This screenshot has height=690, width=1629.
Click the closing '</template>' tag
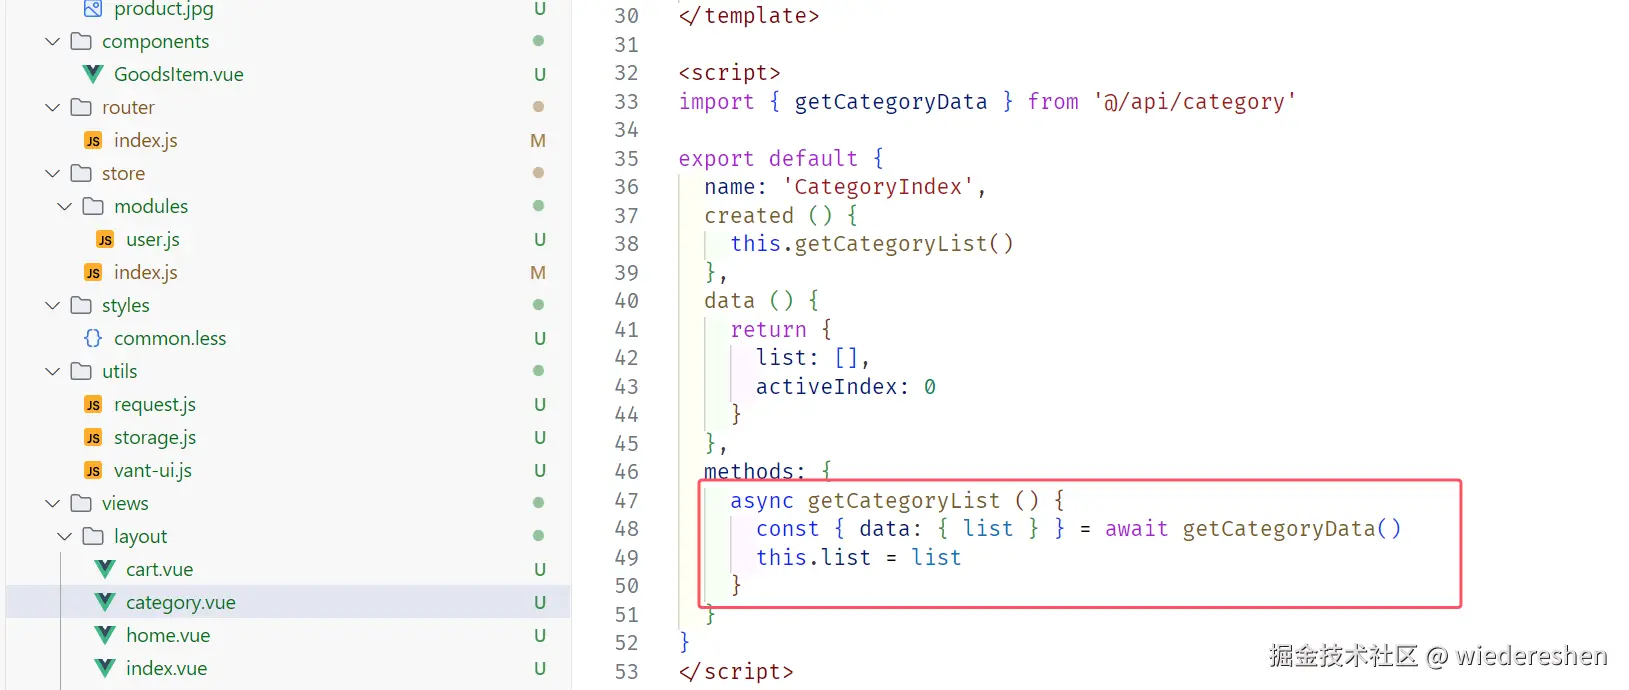pos(749,16)
